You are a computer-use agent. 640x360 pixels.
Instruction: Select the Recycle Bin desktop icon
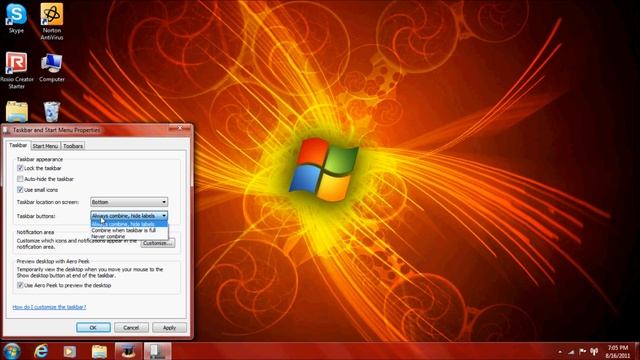pyautogui.click(x=52, y=111)
